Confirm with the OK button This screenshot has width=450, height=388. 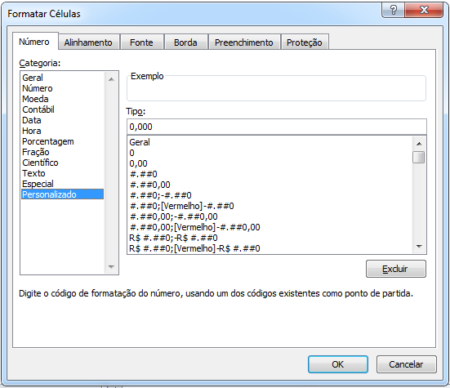tap(338, 364)
